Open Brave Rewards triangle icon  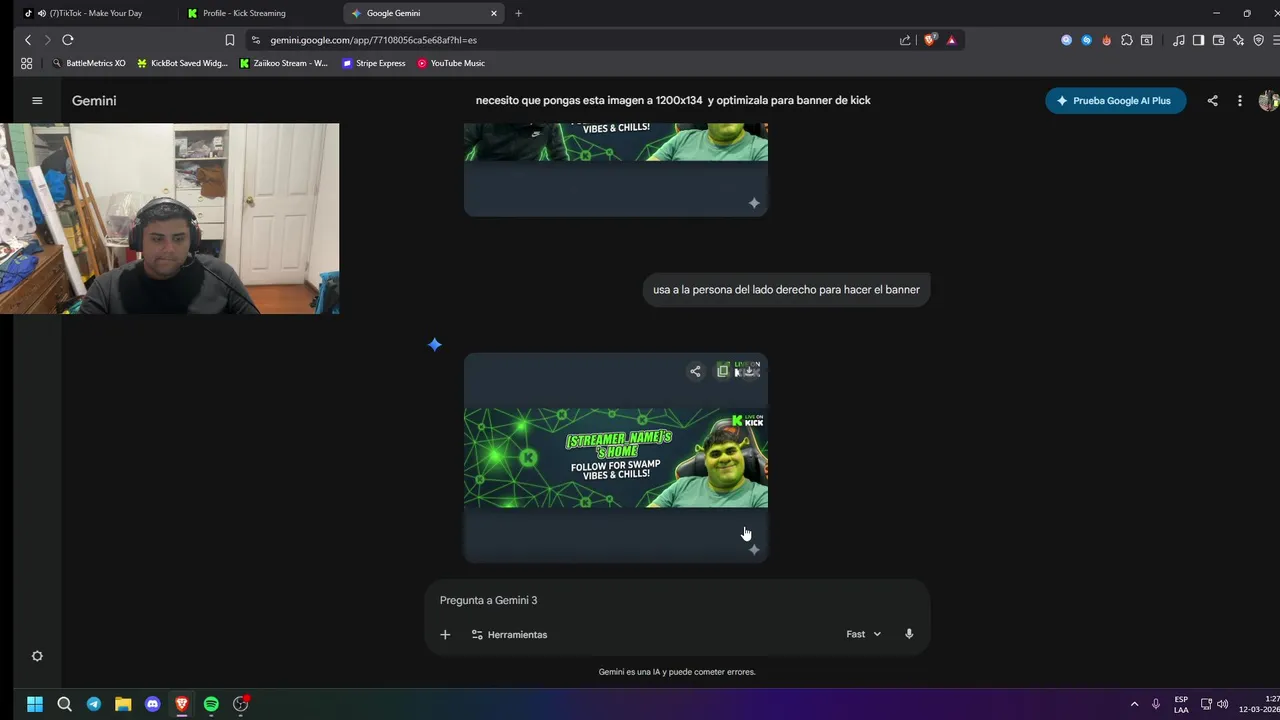click(x=951, y=40)
